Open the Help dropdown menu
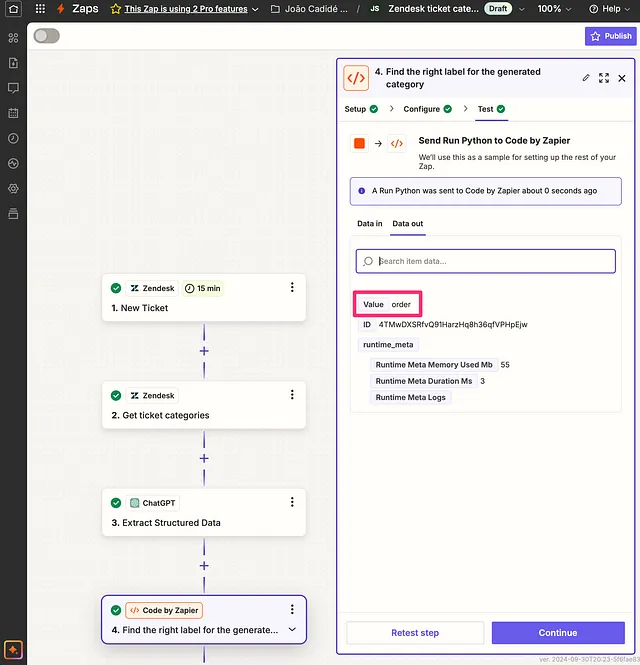The width and height of the screenshot is (640, 665). [x=609, y=9]
